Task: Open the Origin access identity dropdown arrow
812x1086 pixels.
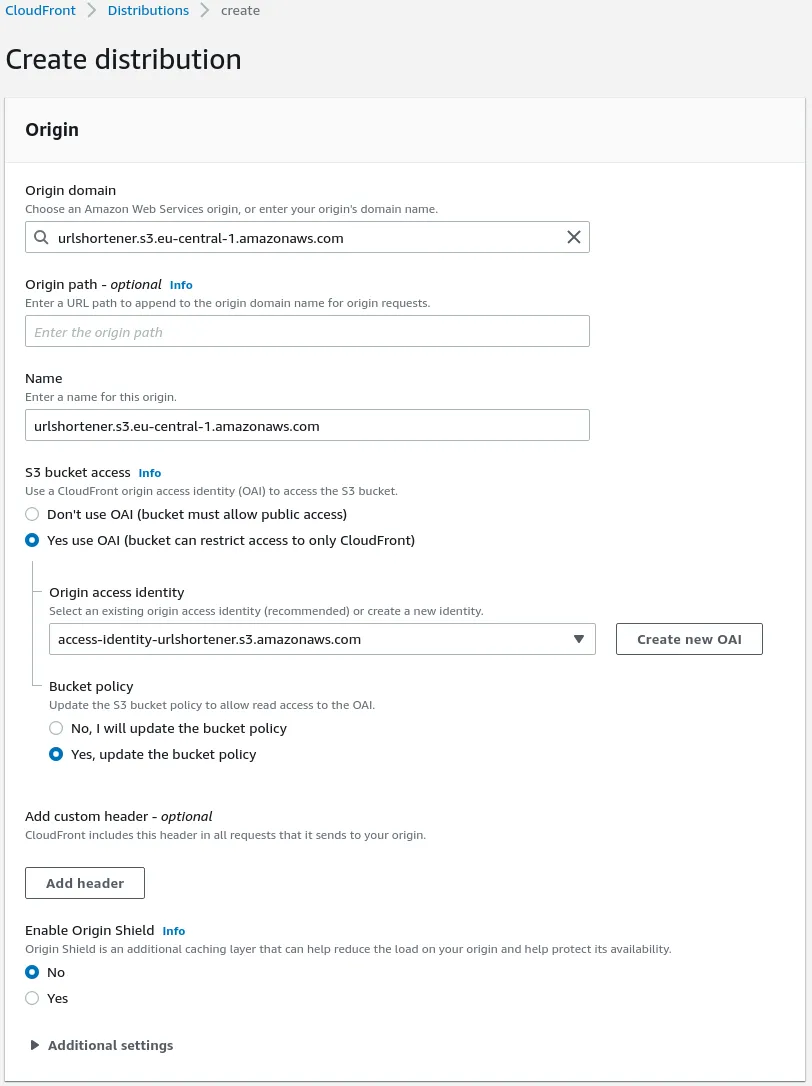Action: tap(578, 640)
